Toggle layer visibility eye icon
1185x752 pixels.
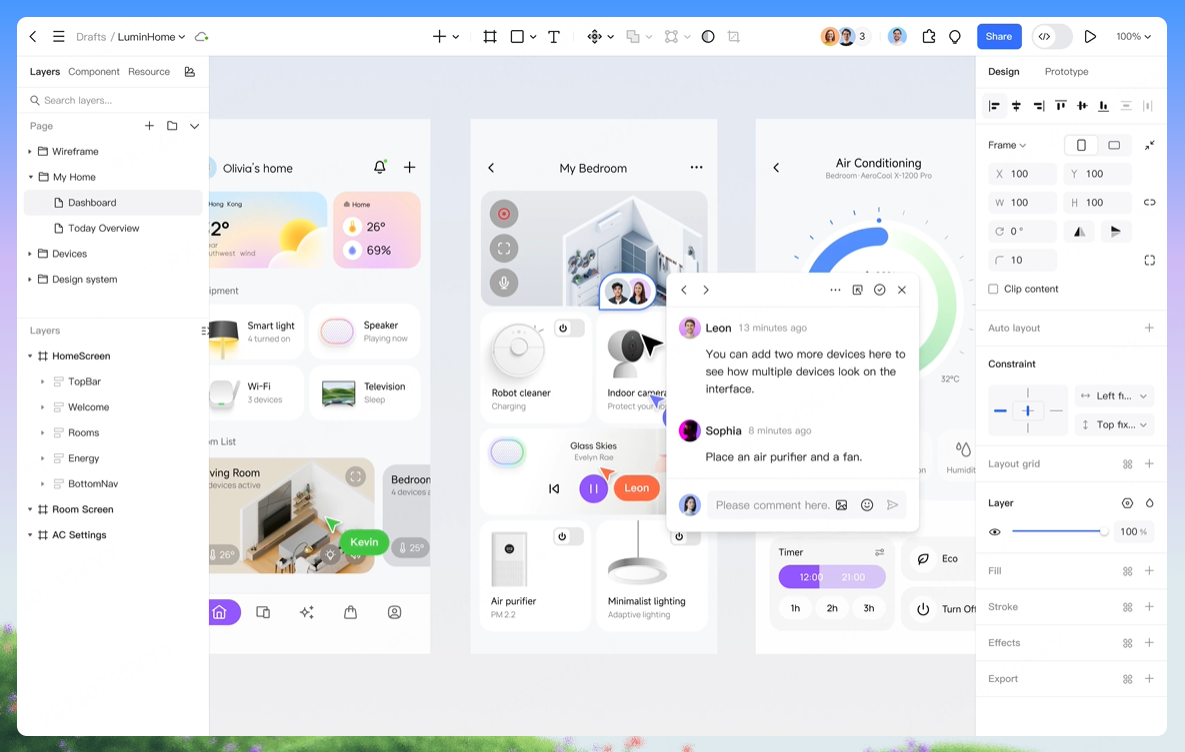[x=995, y=532]
